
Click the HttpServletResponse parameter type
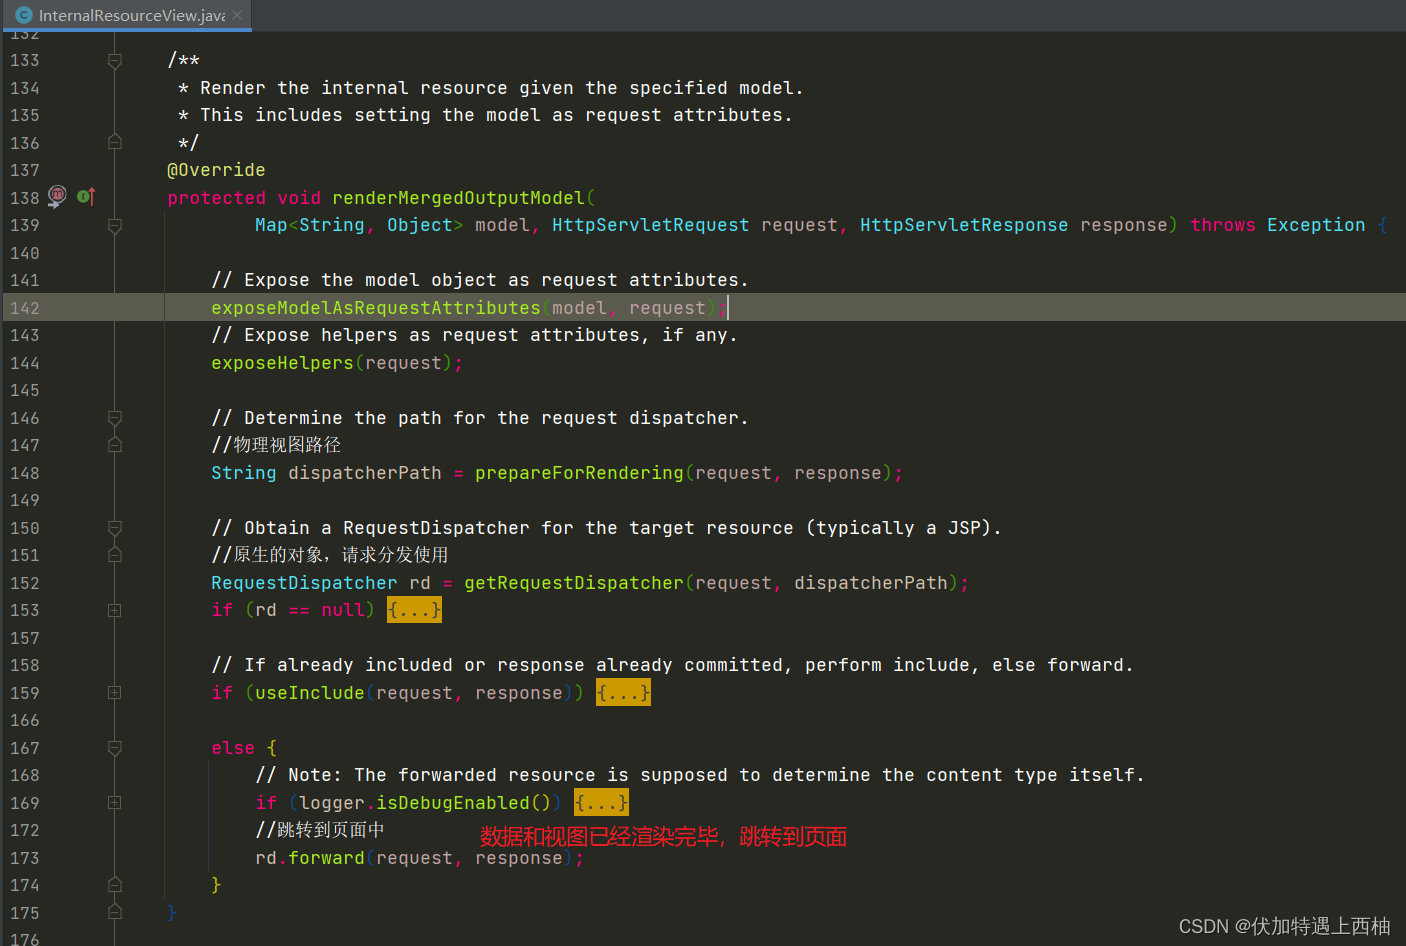point(964,225)
